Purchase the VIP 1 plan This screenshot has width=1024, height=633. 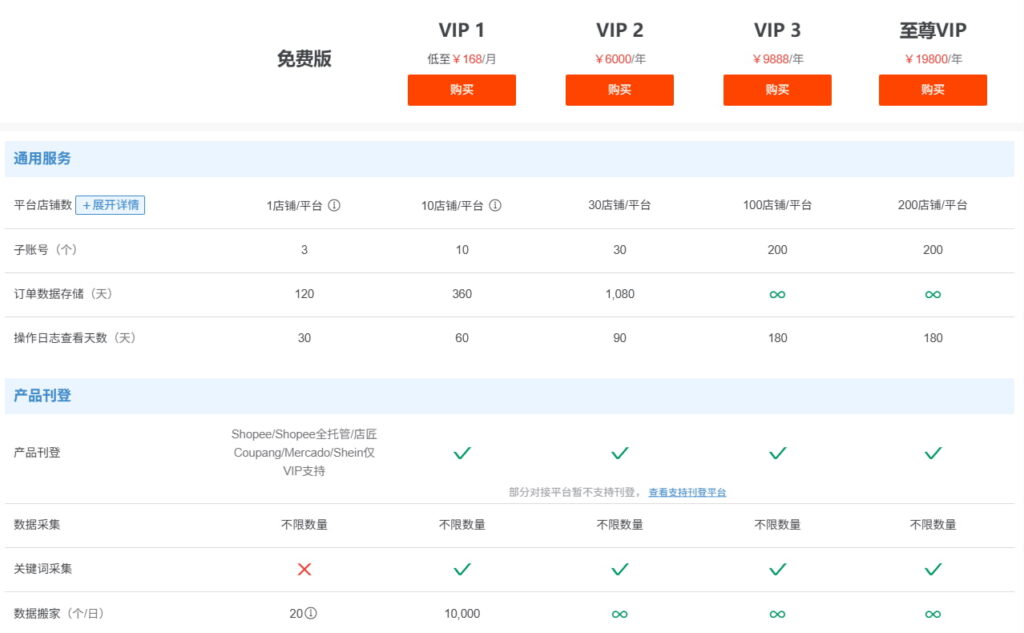461,90
